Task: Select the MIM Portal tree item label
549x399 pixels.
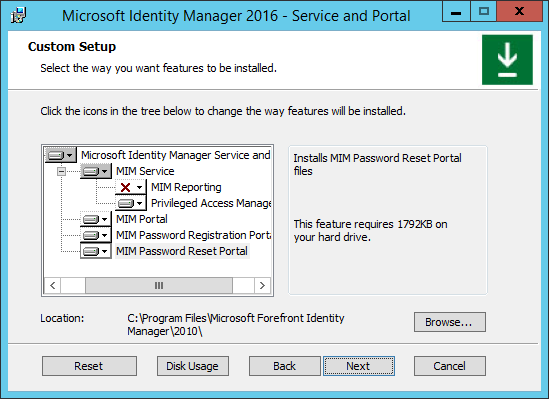Action: pos(142,219)
